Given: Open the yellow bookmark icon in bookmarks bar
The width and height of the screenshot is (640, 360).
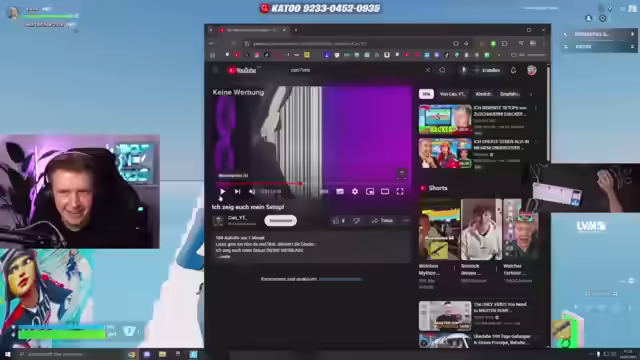Looking at the screenshot, I should click(x=307, y=55).
